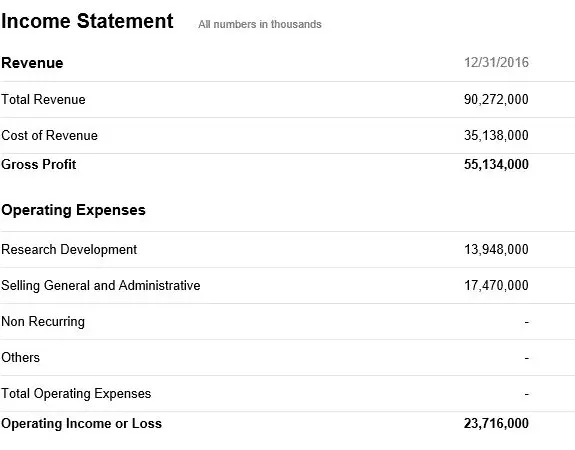Select the 55,134,000 gross profit figure
The width and height of the screenshot is (575, 450).
[x=496, y=164]
